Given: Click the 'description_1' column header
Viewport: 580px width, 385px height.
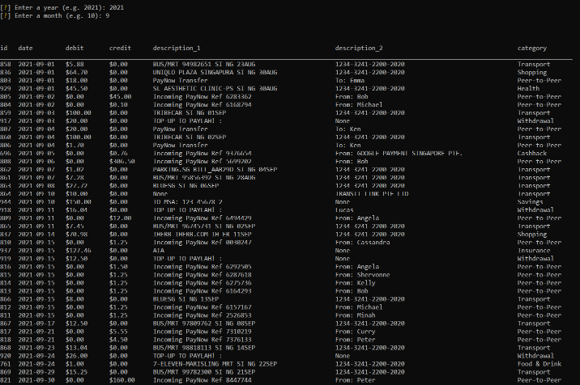Looking at the screenshot, I should click(176, 48).
